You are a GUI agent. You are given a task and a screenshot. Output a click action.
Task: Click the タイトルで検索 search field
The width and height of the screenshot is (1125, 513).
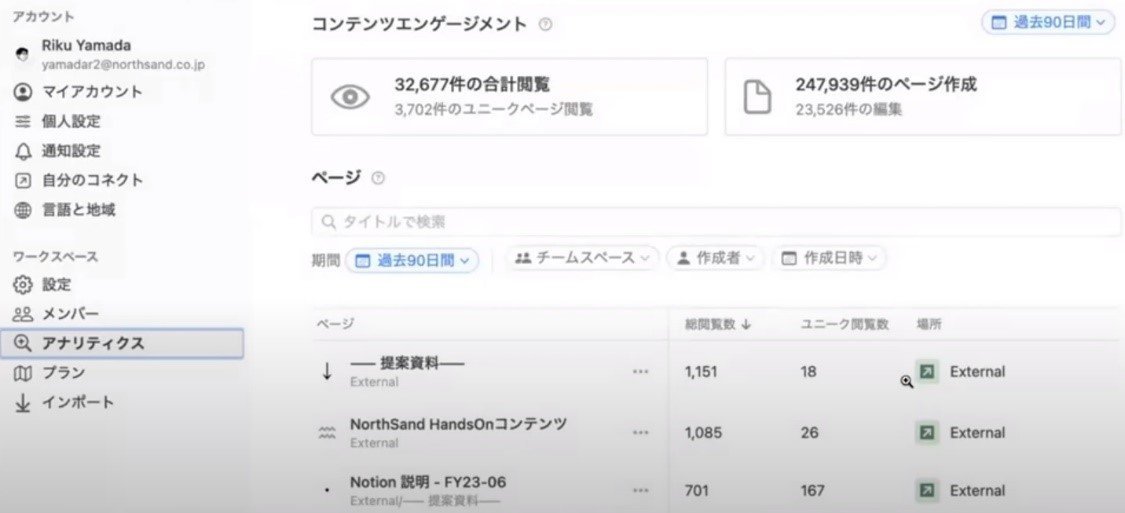point(716,222)
